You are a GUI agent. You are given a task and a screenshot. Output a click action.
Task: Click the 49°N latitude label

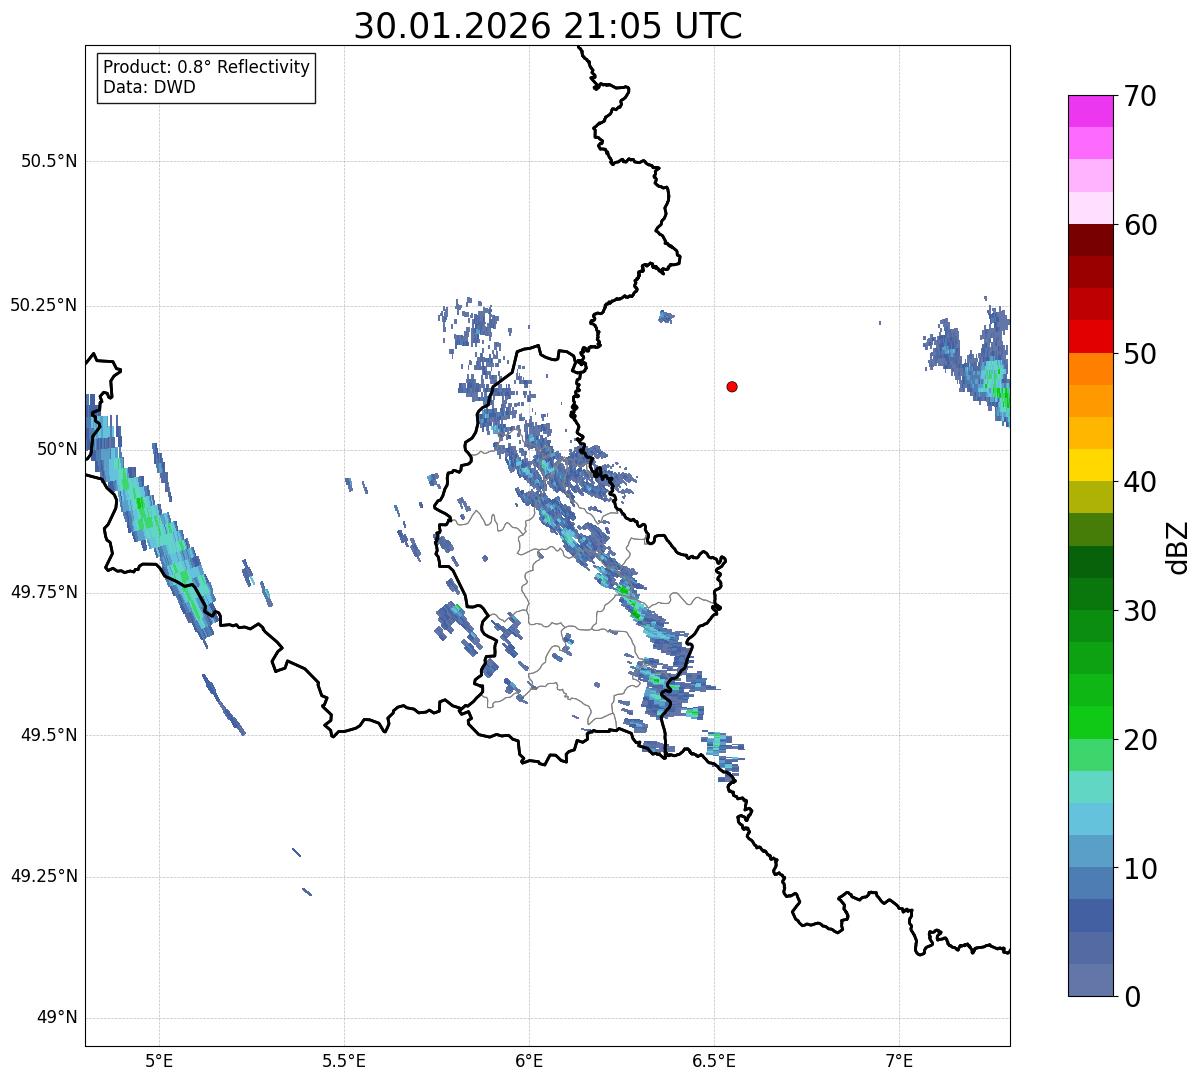57,1018
